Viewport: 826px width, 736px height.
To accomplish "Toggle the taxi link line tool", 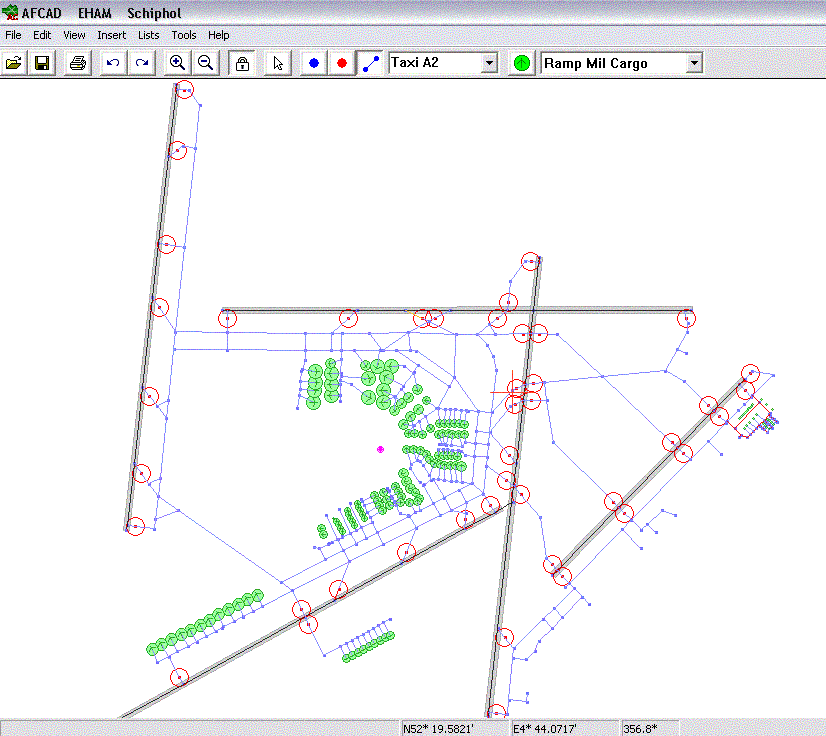I will click(370, 63).
